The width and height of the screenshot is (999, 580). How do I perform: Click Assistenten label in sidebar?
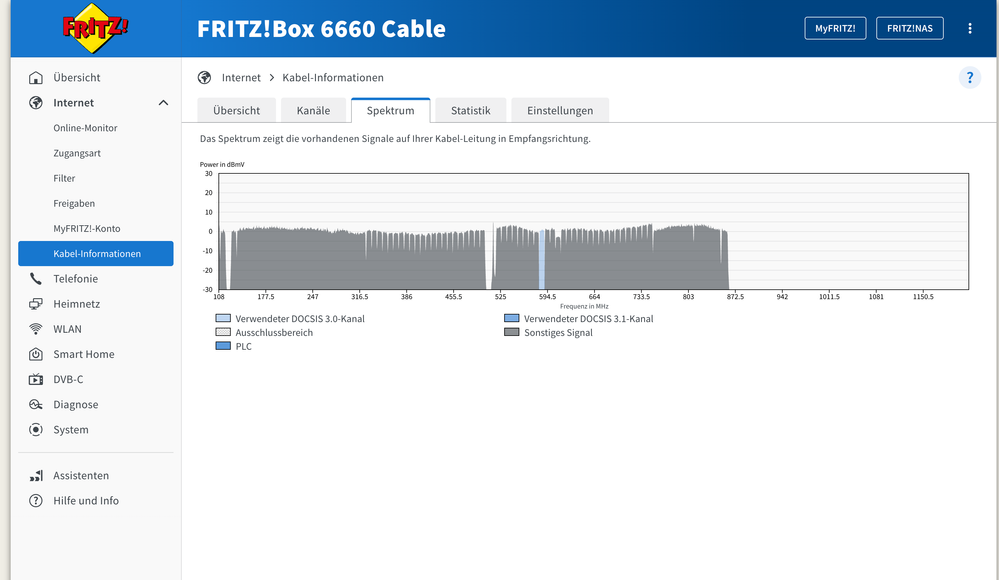(x=81, y=475)
